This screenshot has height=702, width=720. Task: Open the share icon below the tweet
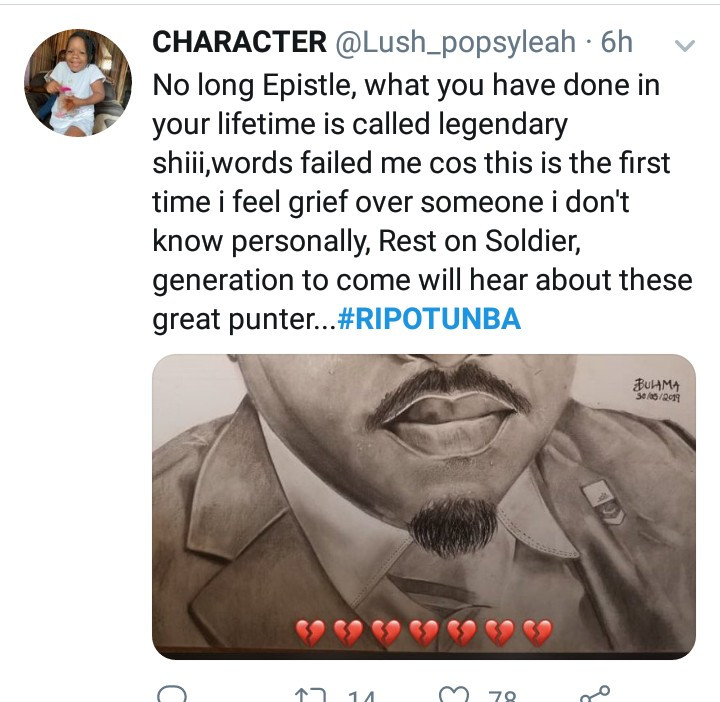click(596, 694)
